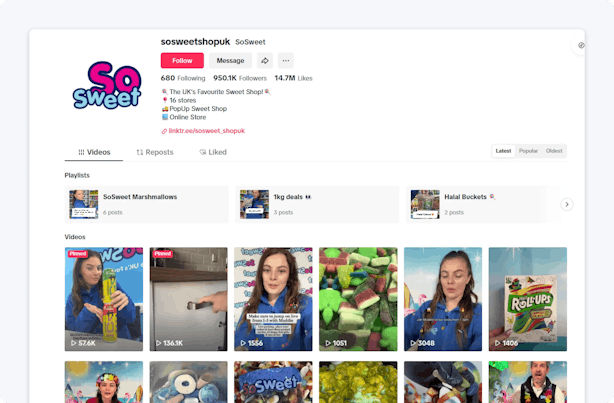View the 14.7M Likes count

click(x=293, y=78)
